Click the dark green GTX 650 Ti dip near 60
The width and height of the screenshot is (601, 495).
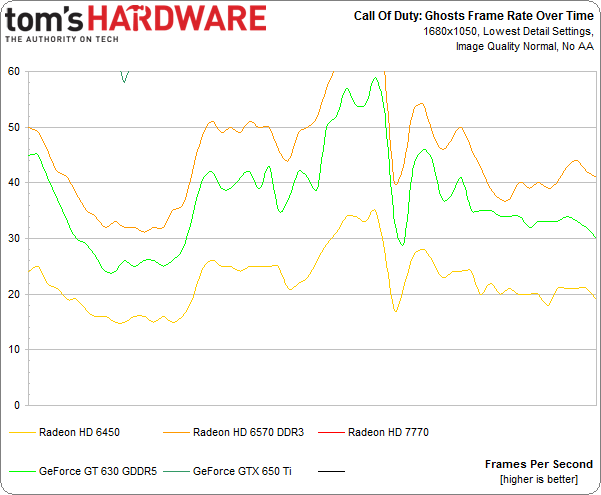click(124, 77)
